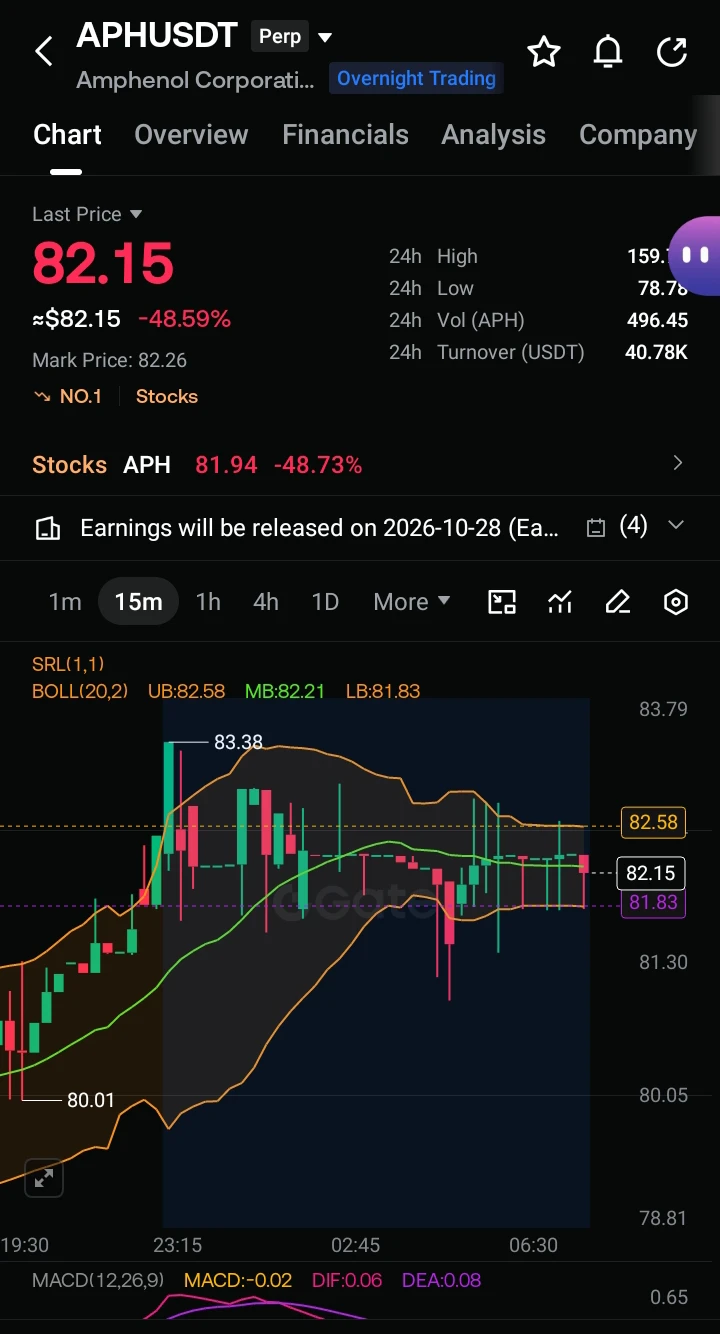Tap the DIF:0.06 MACD value

(x=347, y=1280)
